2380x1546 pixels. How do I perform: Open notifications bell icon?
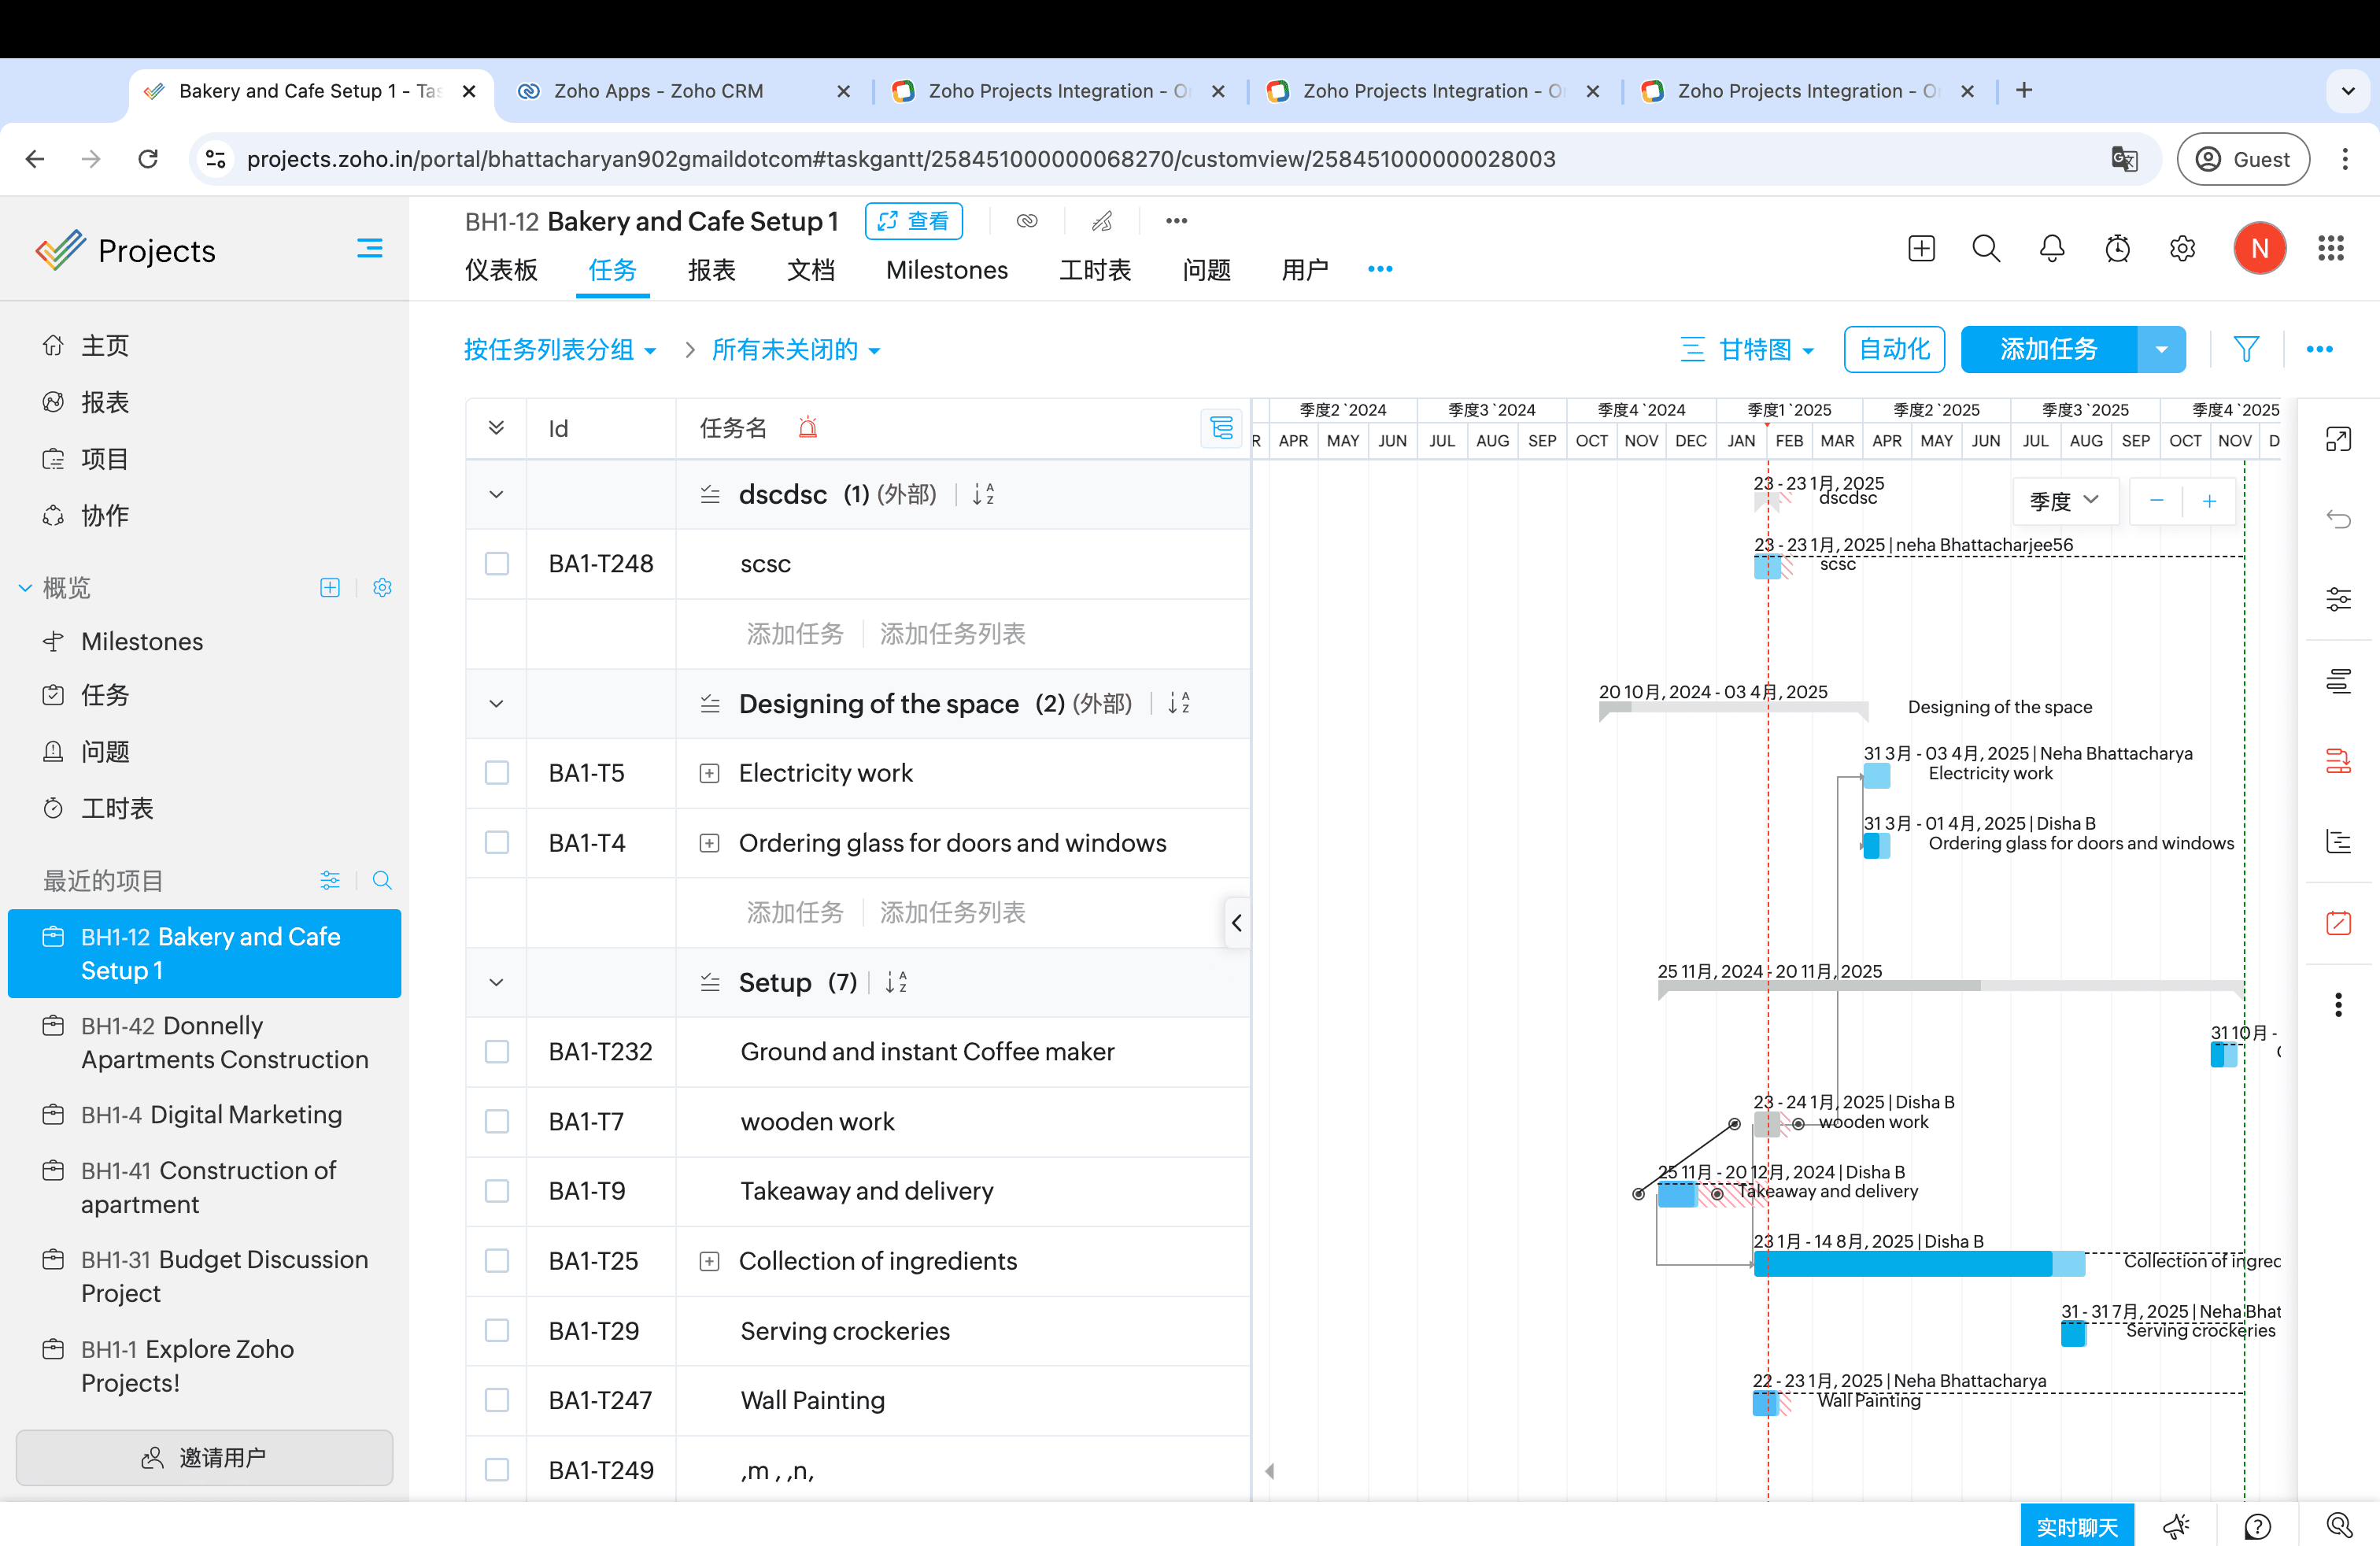[x=2051, y=249]
